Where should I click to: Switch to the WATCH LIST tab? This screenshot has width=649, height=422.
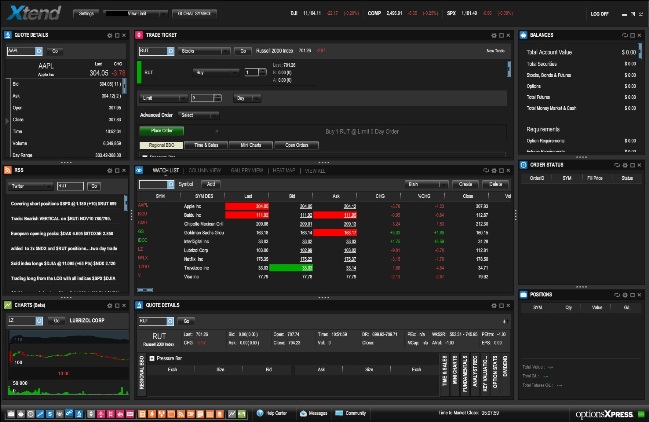click(x=166, y=170)
